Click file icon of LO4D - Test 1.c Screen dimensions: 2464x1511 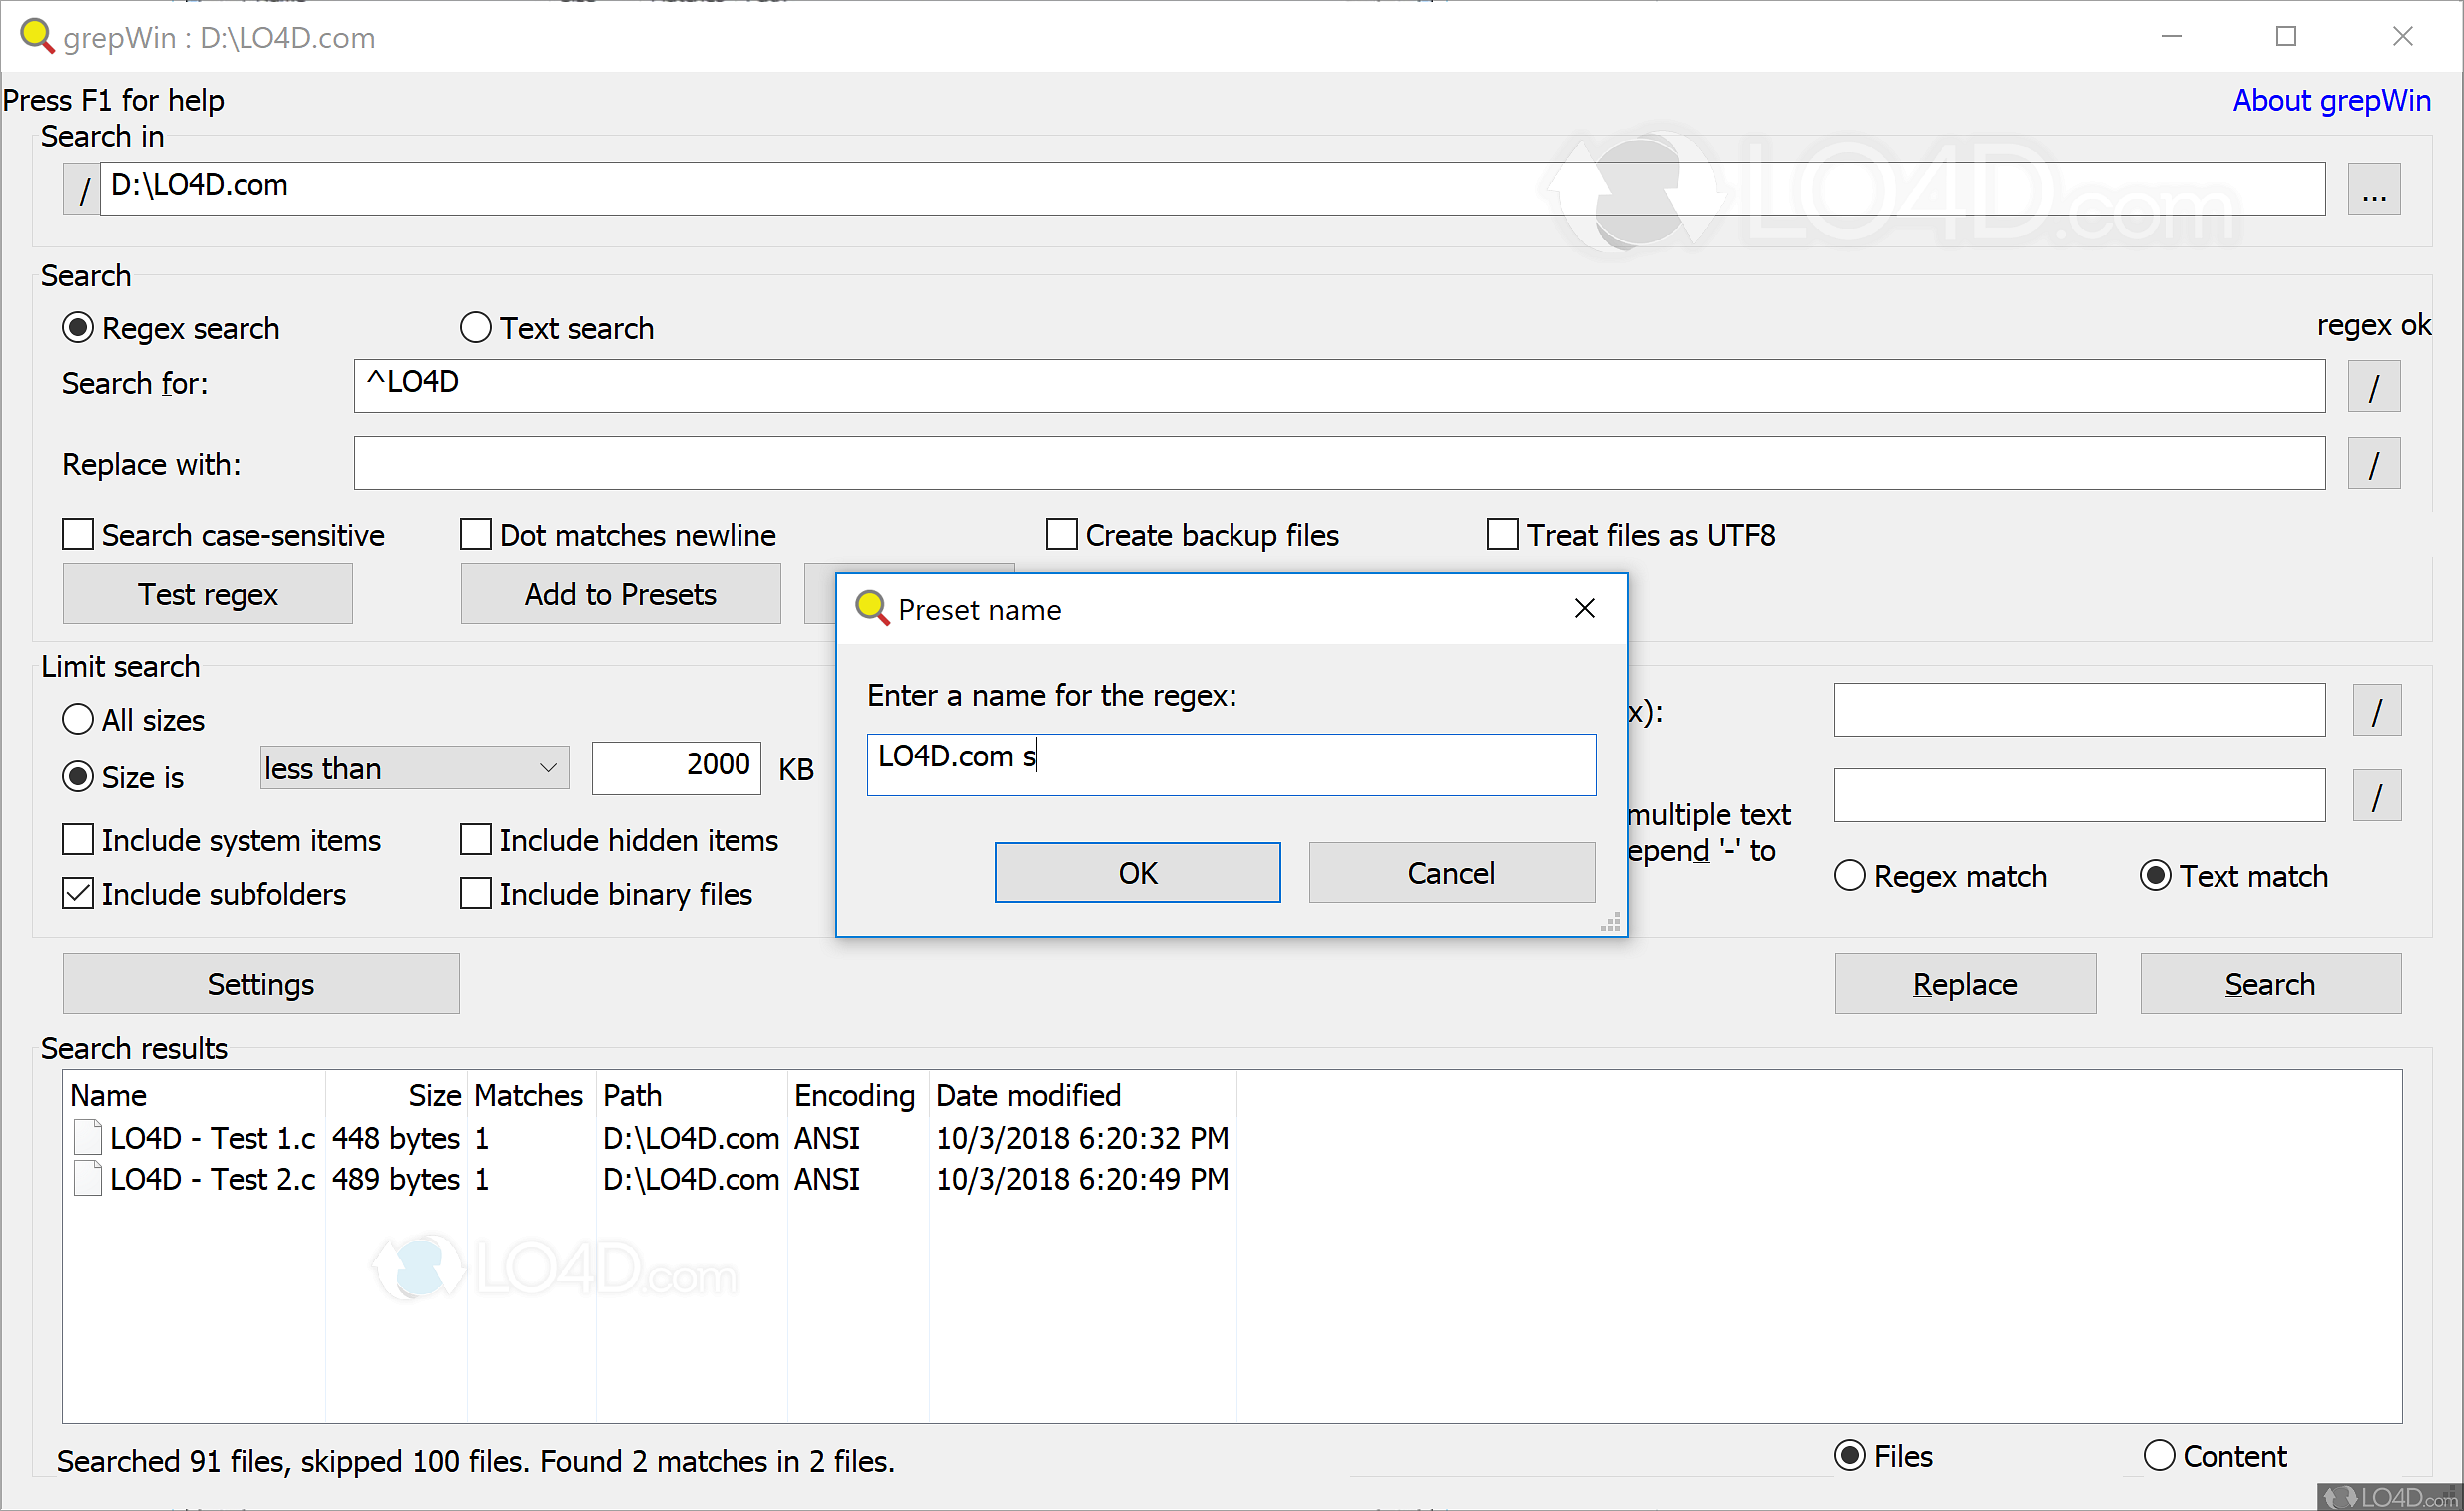88,1137
